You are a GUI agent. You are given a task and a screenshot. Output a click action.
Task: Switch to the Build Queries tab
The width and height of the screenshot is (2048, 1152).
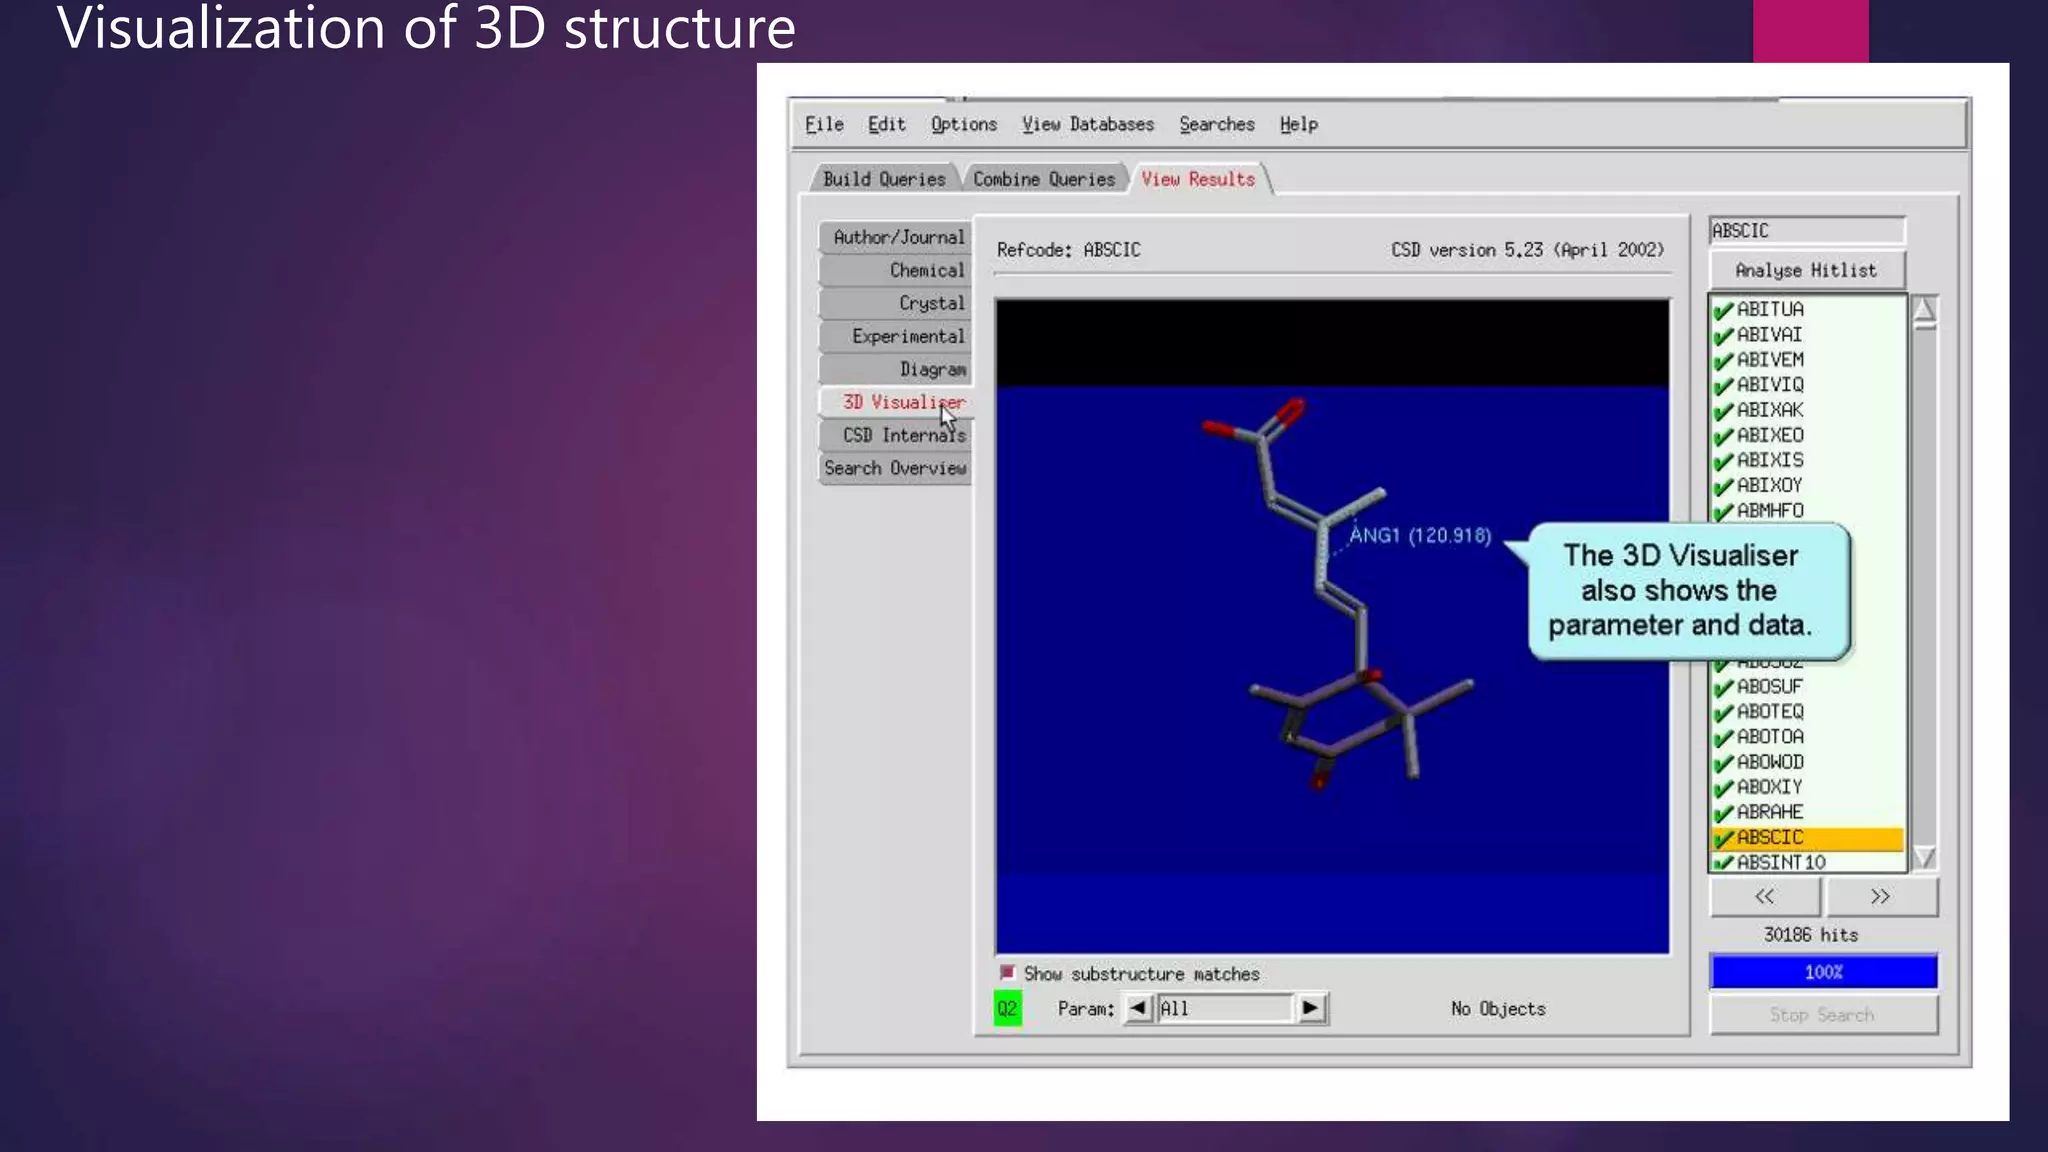tap(884, 179)
